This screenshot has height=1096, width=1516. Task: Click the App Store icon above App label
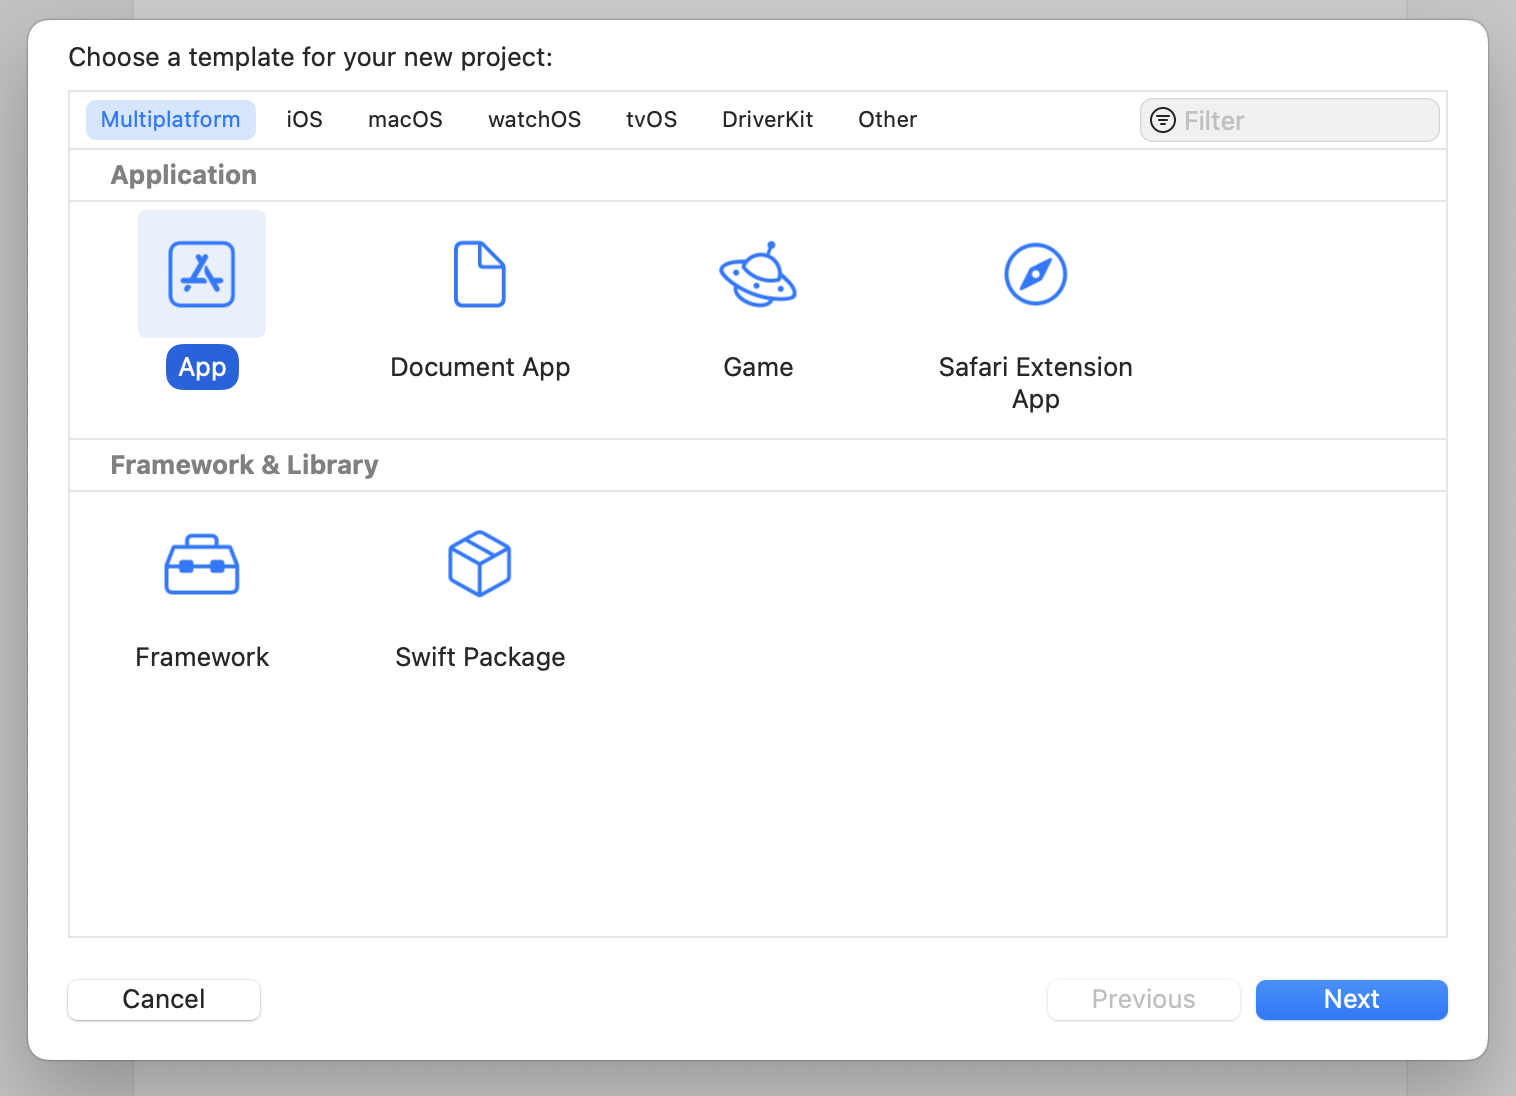pyautogui.click(x=201, y=274)
